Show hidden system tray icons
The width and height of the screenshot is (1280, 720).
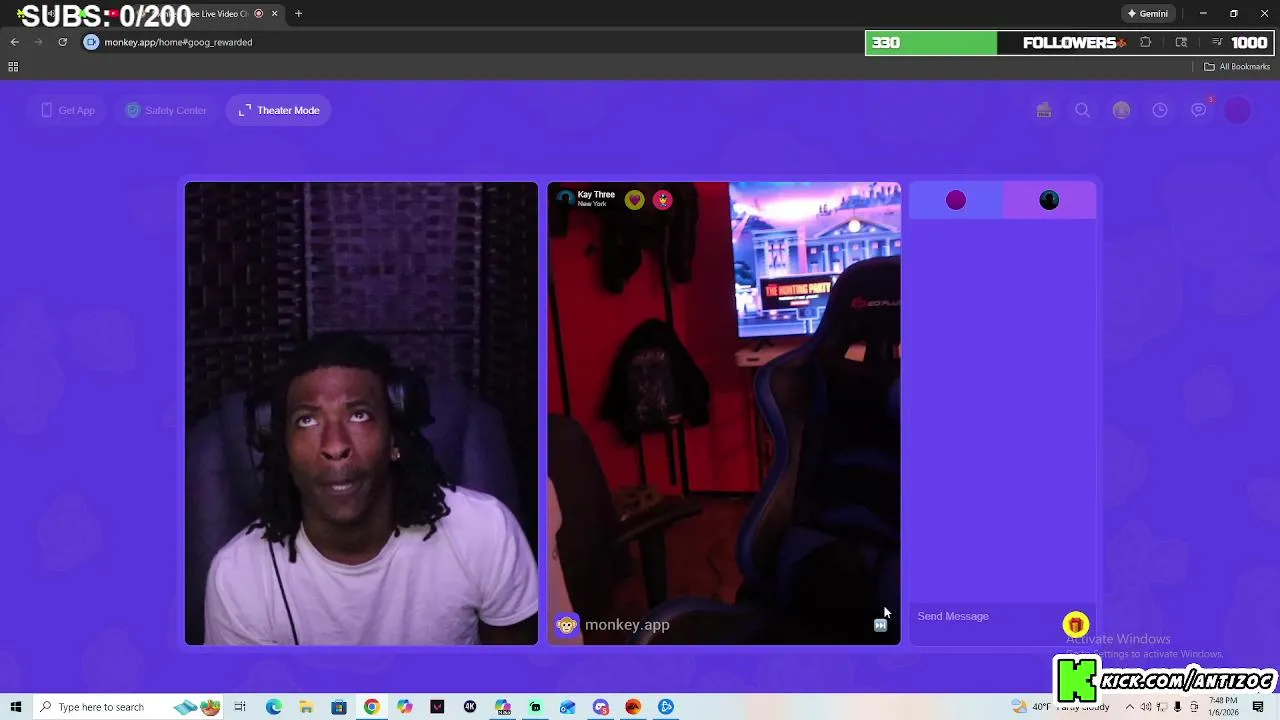point(1129,707)
